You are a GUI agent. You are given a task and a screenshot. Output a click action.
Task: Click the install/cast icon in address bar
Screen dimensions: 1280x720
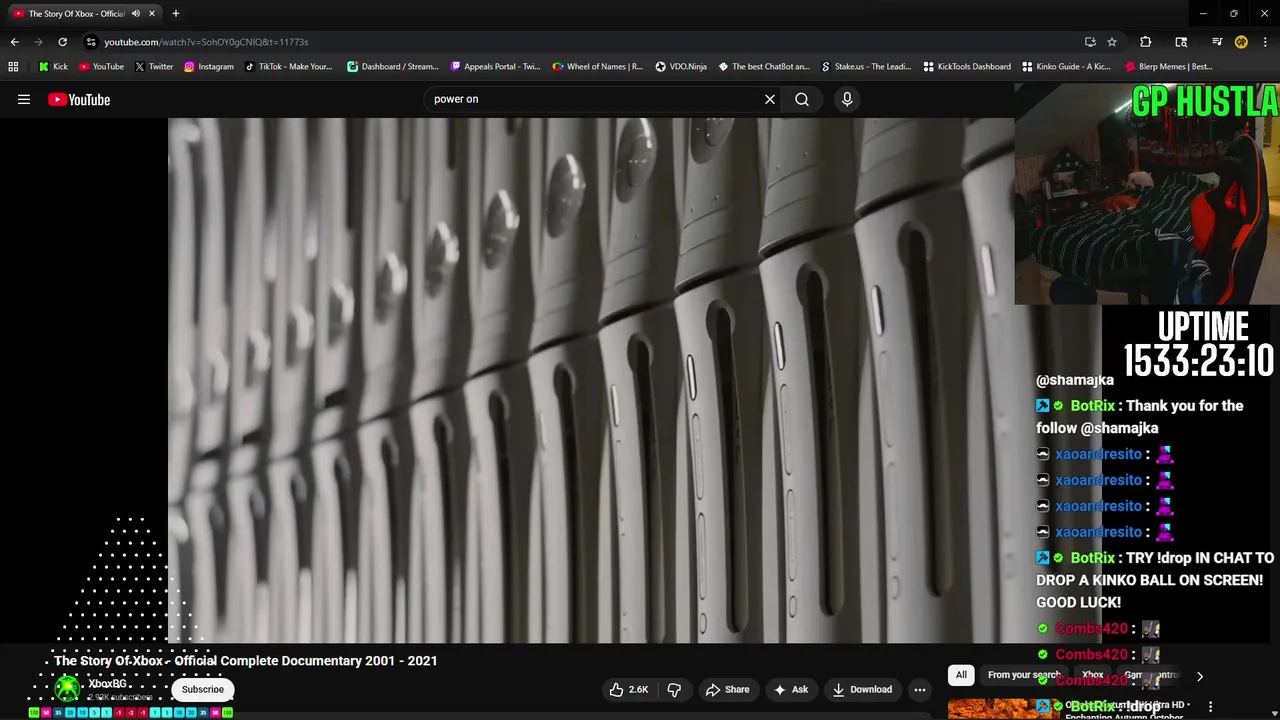tap(1090, 42)
